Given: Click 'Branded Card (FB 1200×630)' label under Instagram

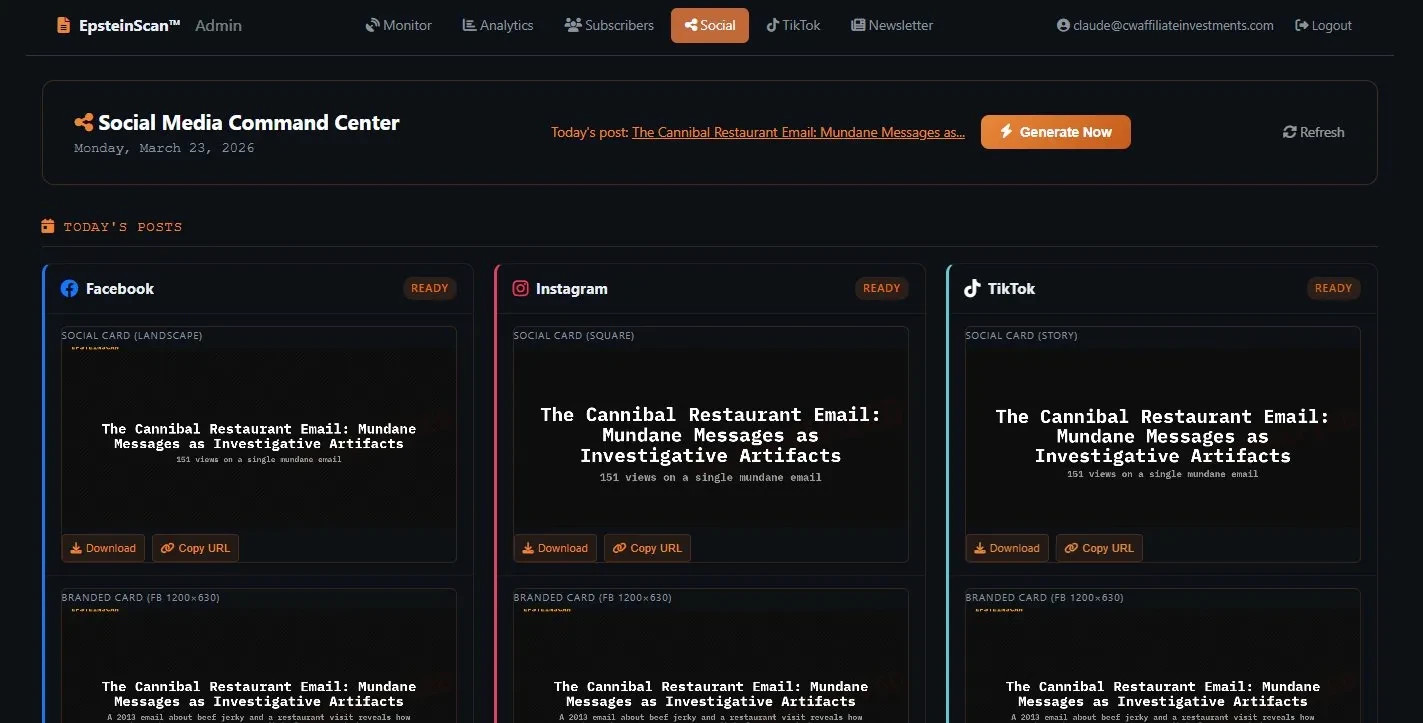Looking at the screenshot, I should coord(593,597).
